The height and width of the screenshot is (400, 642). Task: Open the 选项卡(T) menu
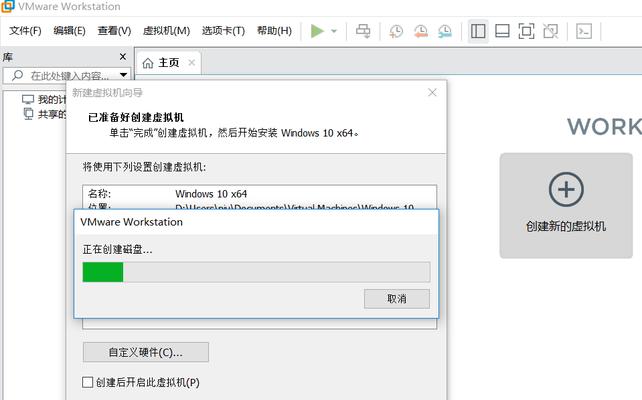click(223, 31)
